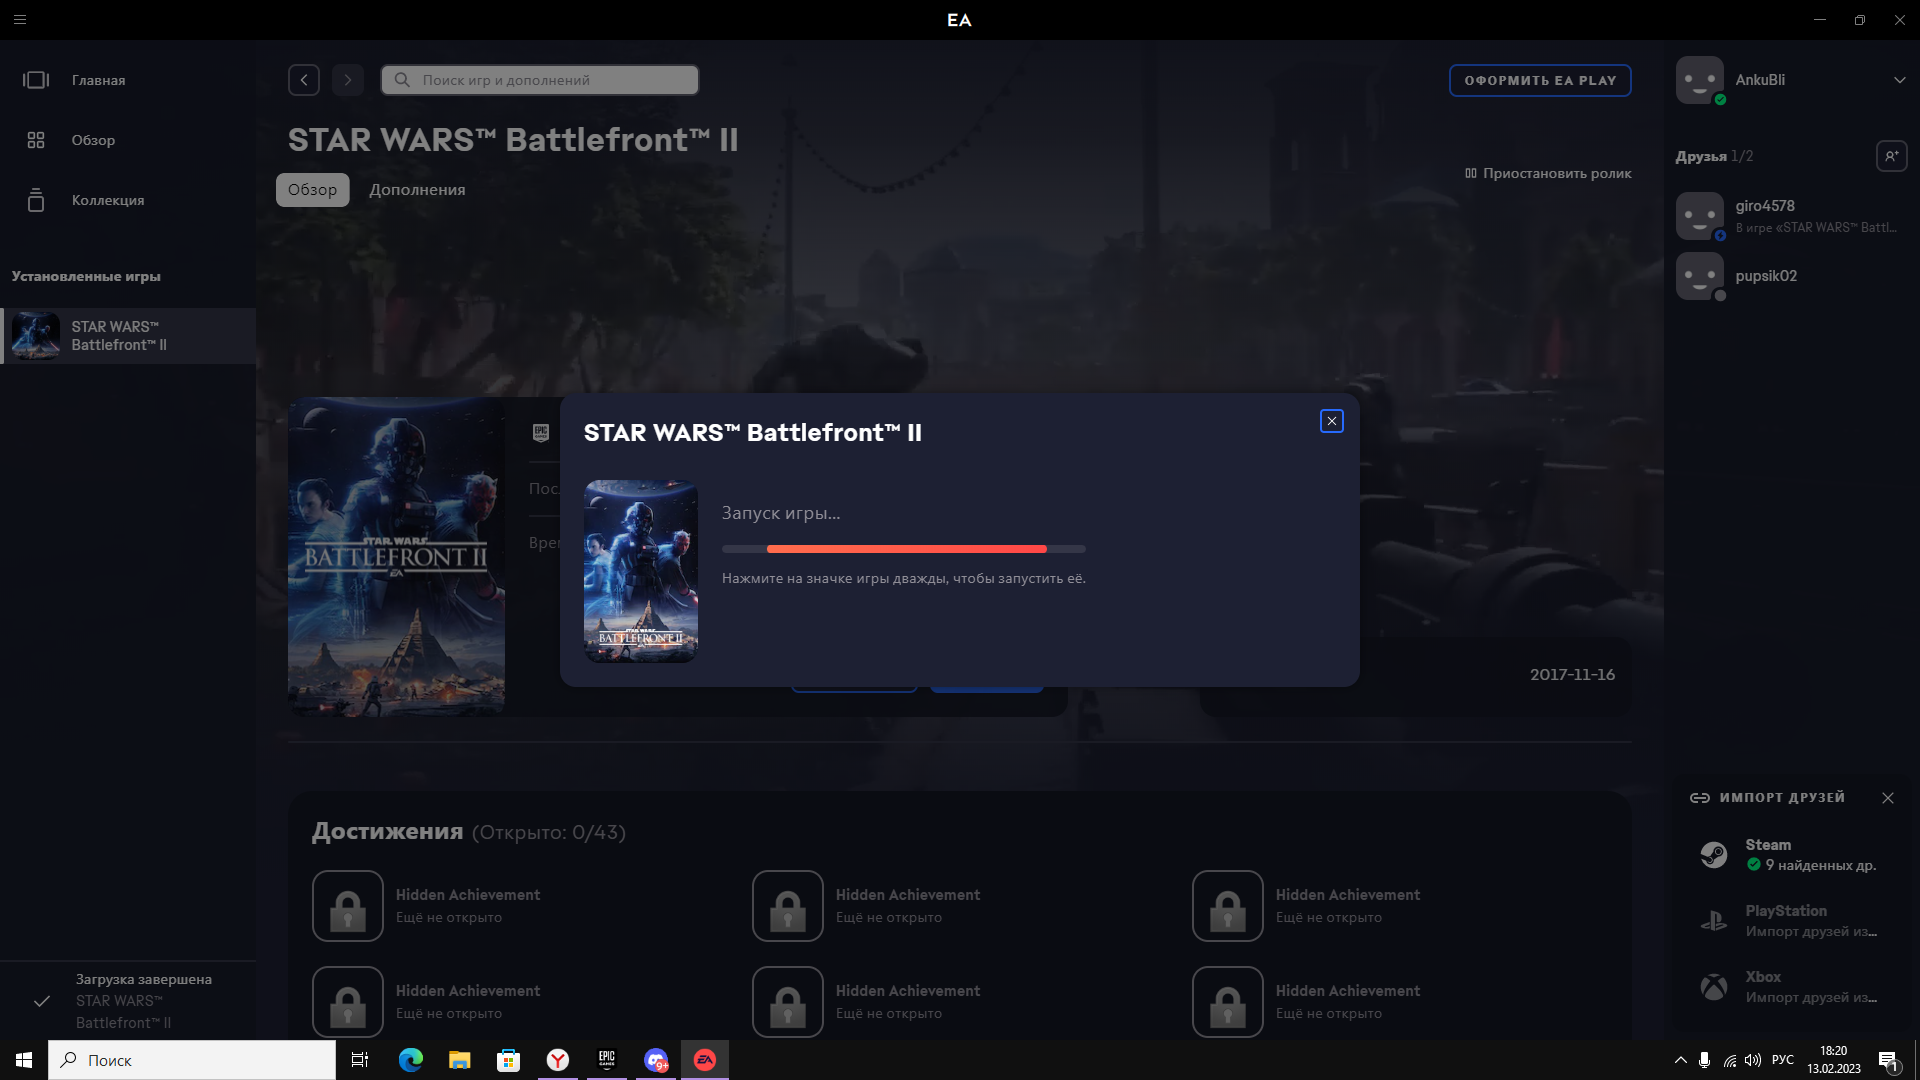Select Xbox friends import

pos(1790,987)
